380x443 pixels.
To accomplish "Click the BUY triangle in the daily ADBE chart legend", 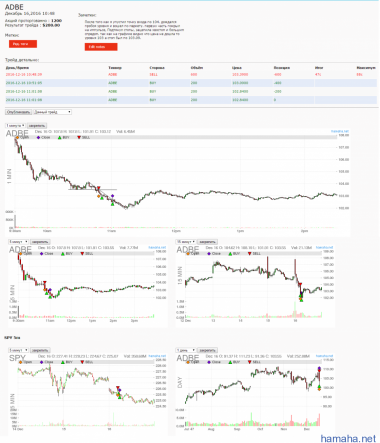I will point(230,362).
